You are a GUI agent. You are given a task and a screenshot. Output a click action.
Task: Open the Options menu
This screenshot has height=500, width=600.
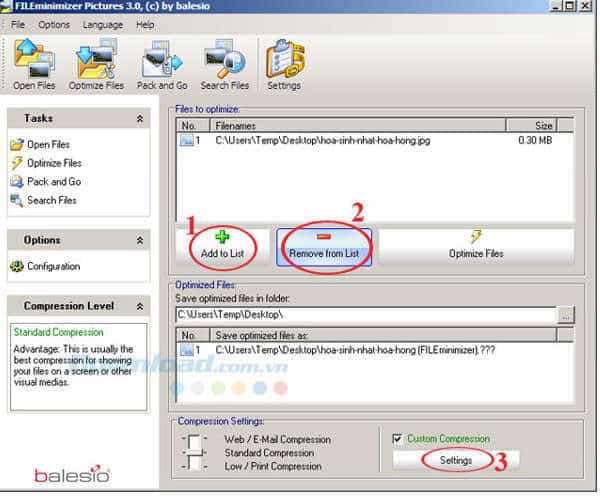click(x=54, y=25)
